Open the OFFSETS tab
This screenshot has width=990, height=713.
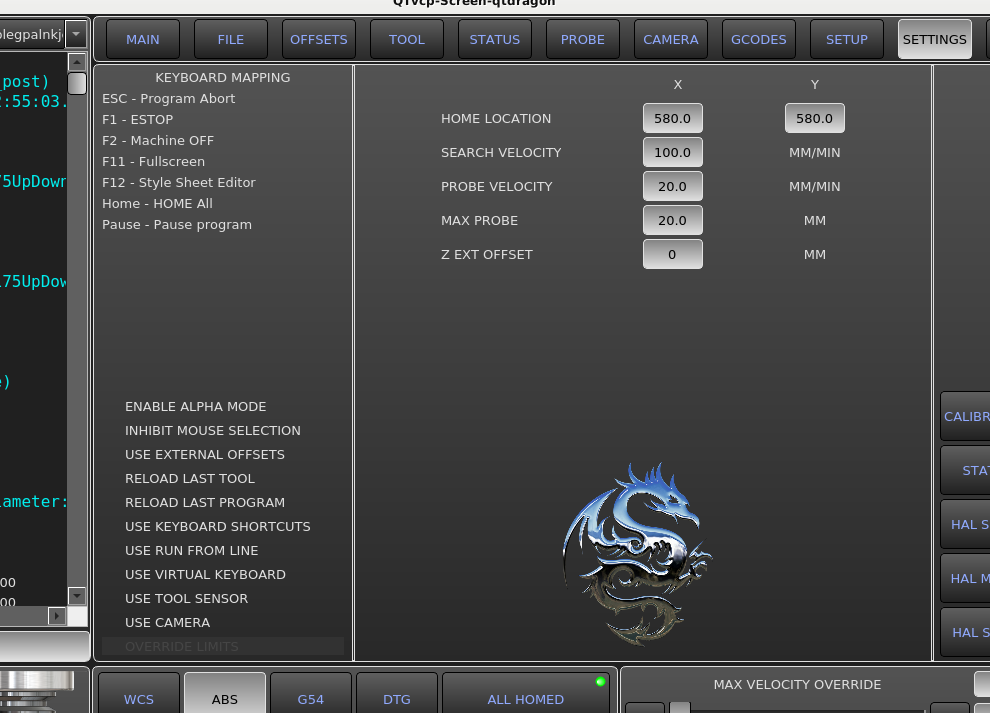(318, 40)
